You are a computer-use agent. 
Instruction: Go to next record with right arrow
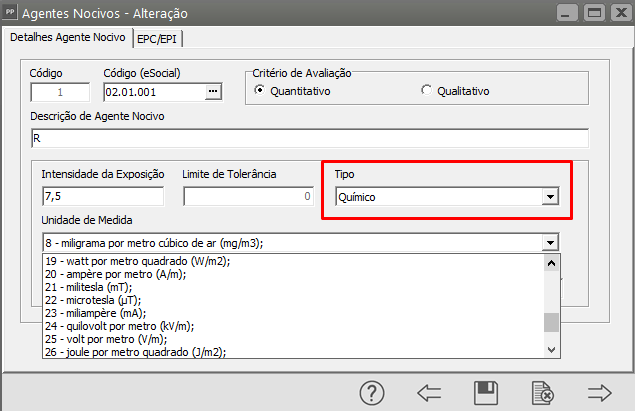[x=600, y=392]
